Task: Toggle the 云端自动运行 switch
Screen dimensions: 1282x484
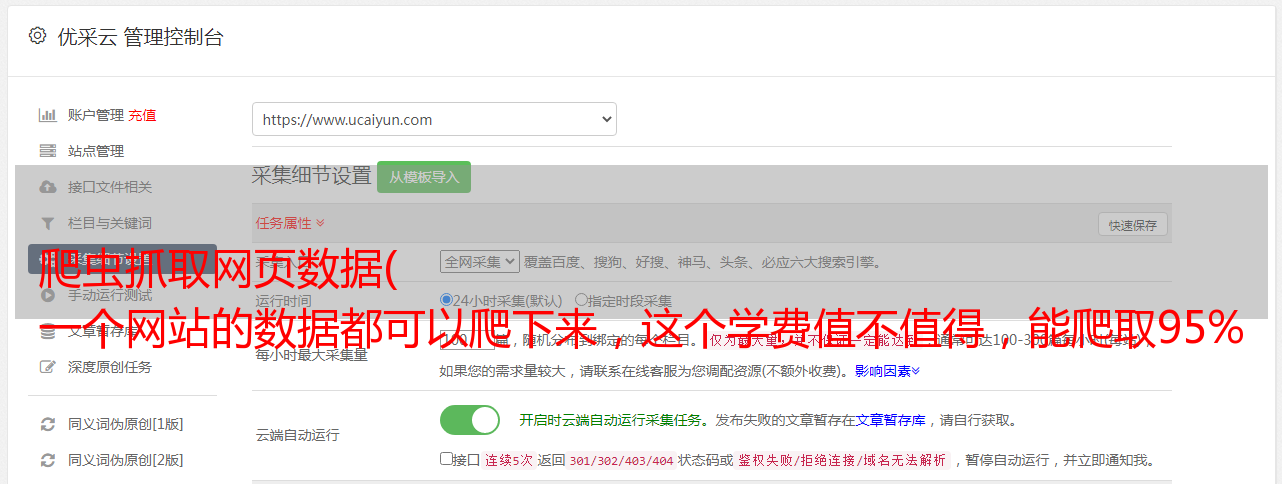Action: click(470, 420)
